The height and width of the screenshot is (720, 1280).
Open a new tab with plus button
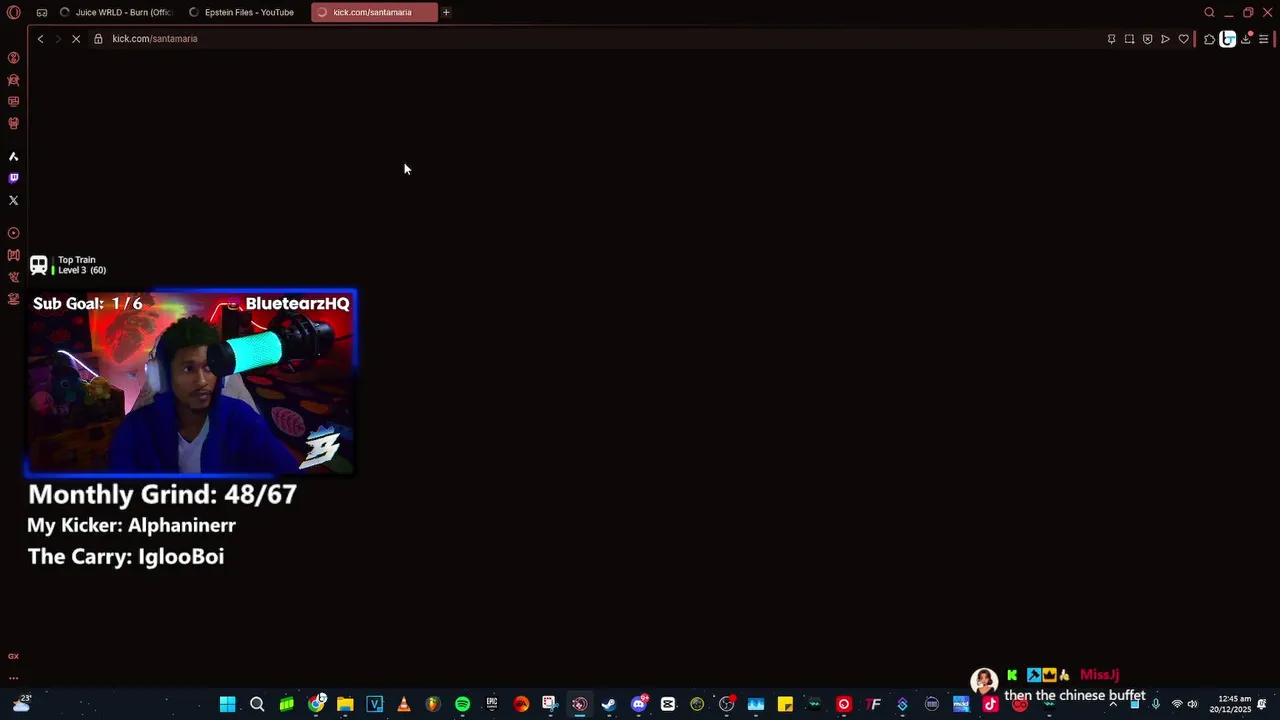(446, 12)
